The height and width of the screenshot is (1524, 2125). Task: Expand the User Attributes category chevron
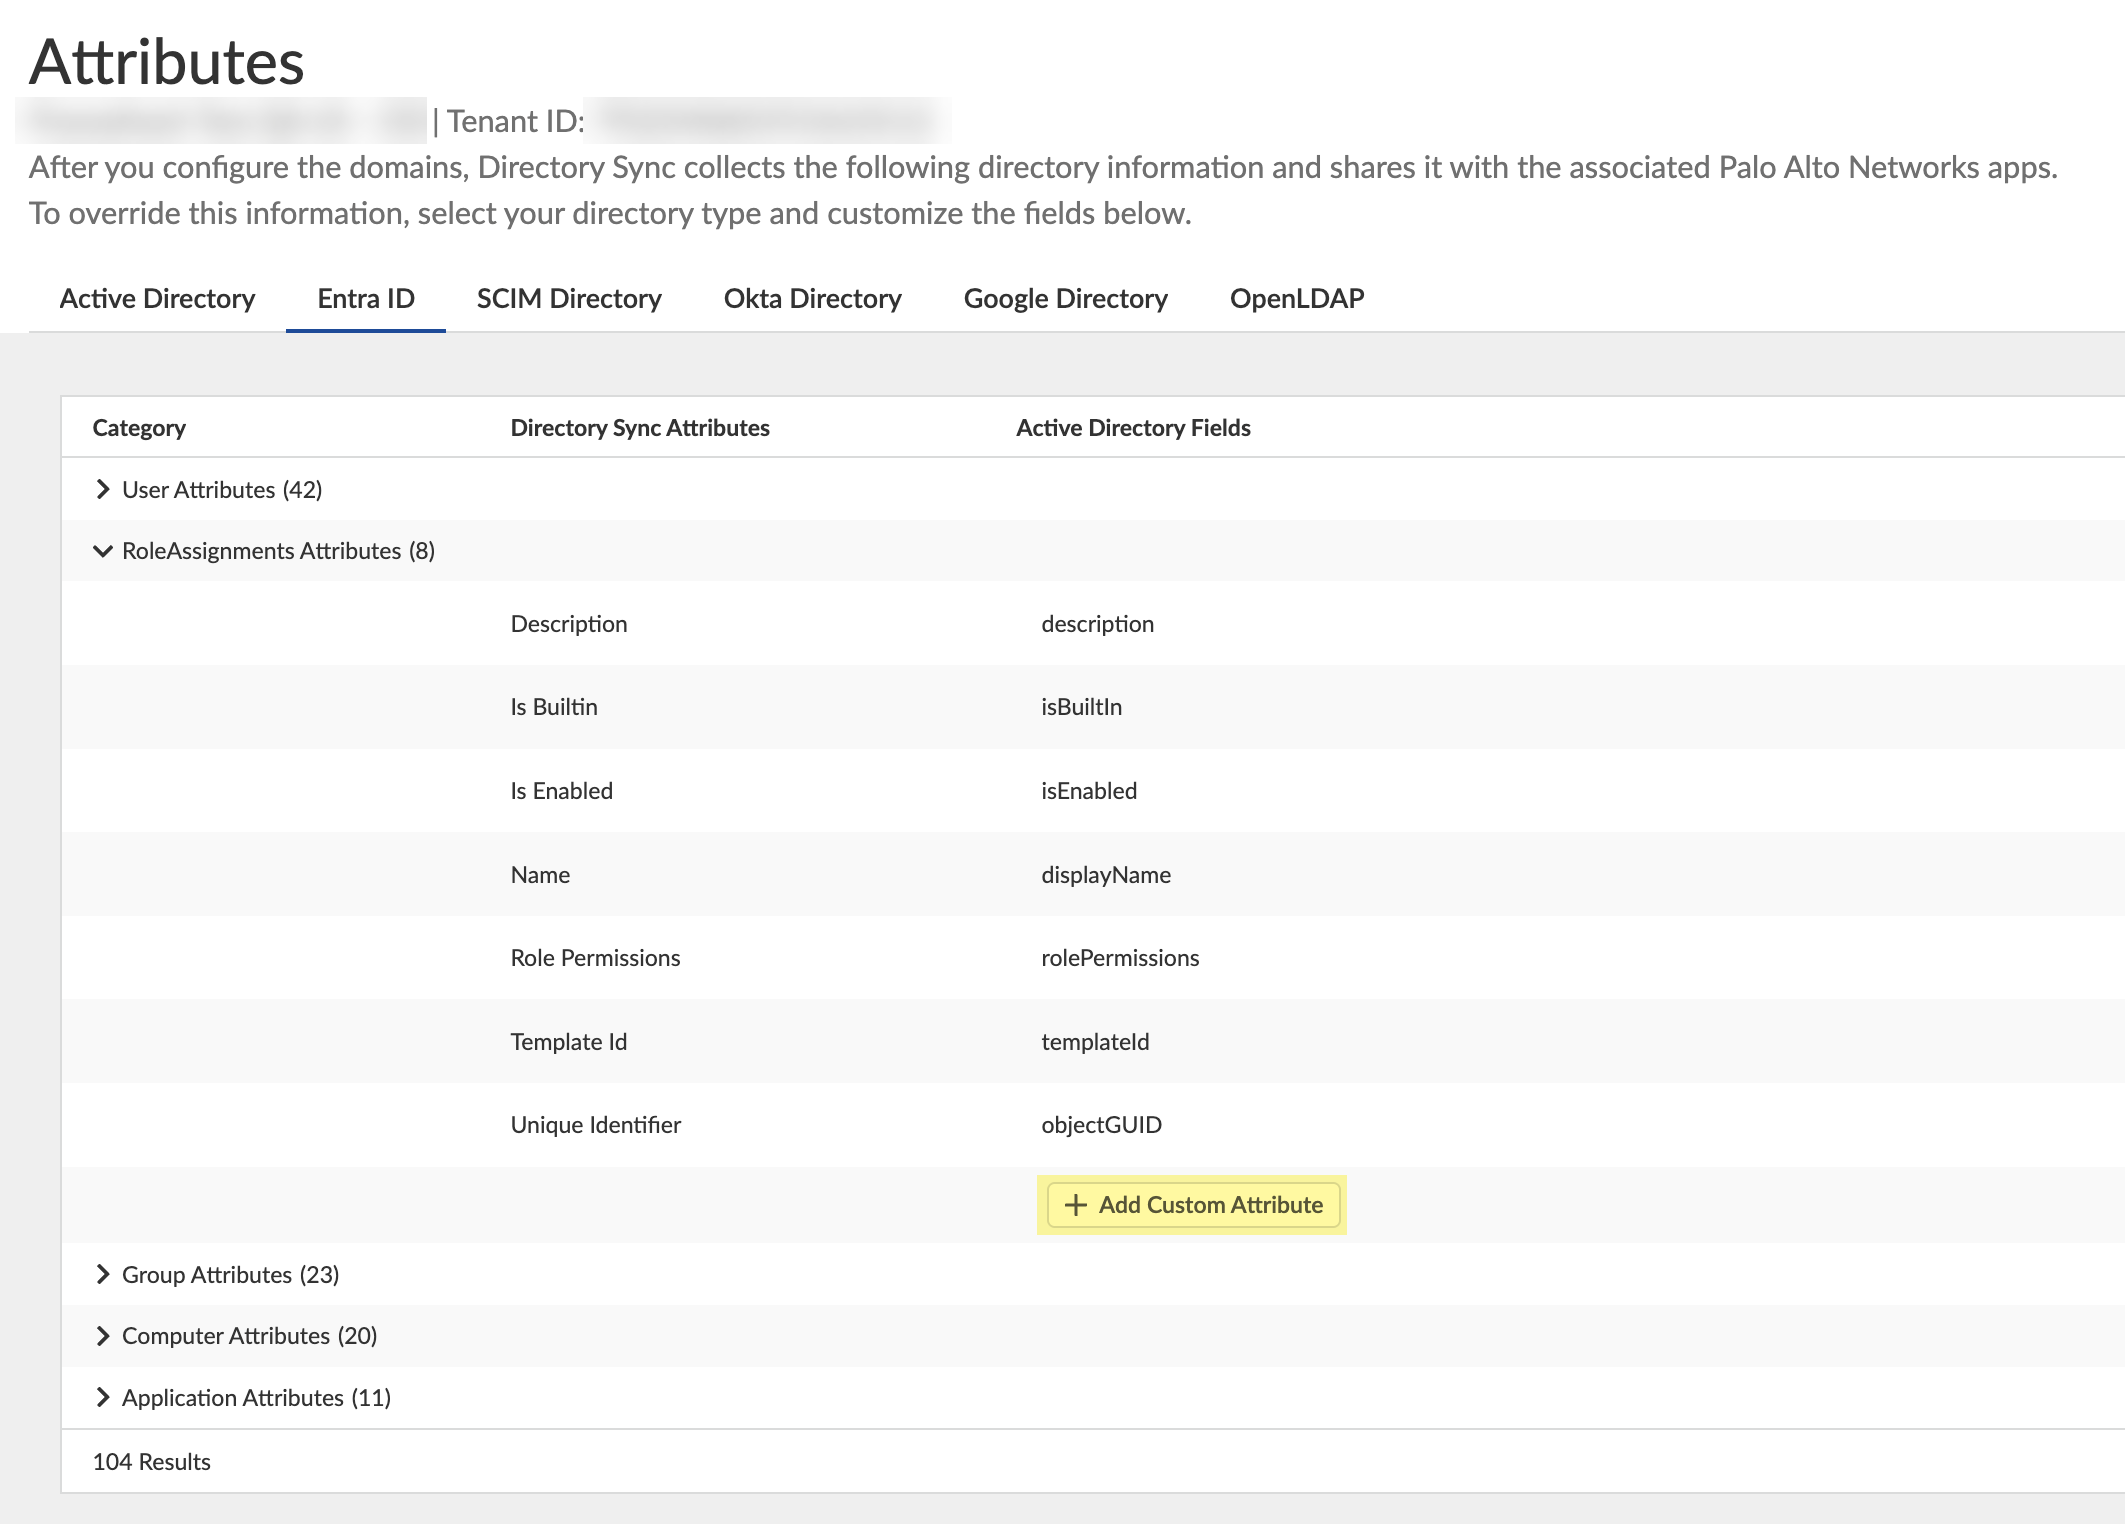102,489
